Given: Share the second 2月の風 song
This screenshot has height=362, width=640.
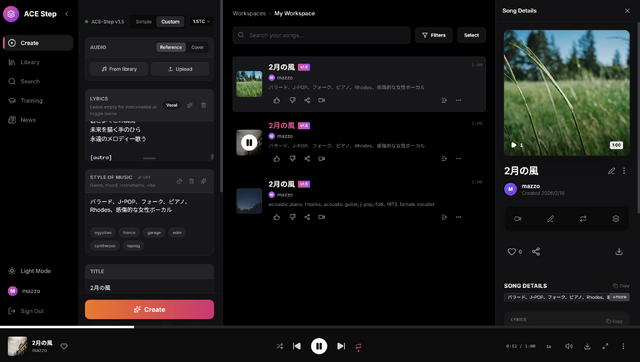Looking at the screenshot, I should point(307,158).
